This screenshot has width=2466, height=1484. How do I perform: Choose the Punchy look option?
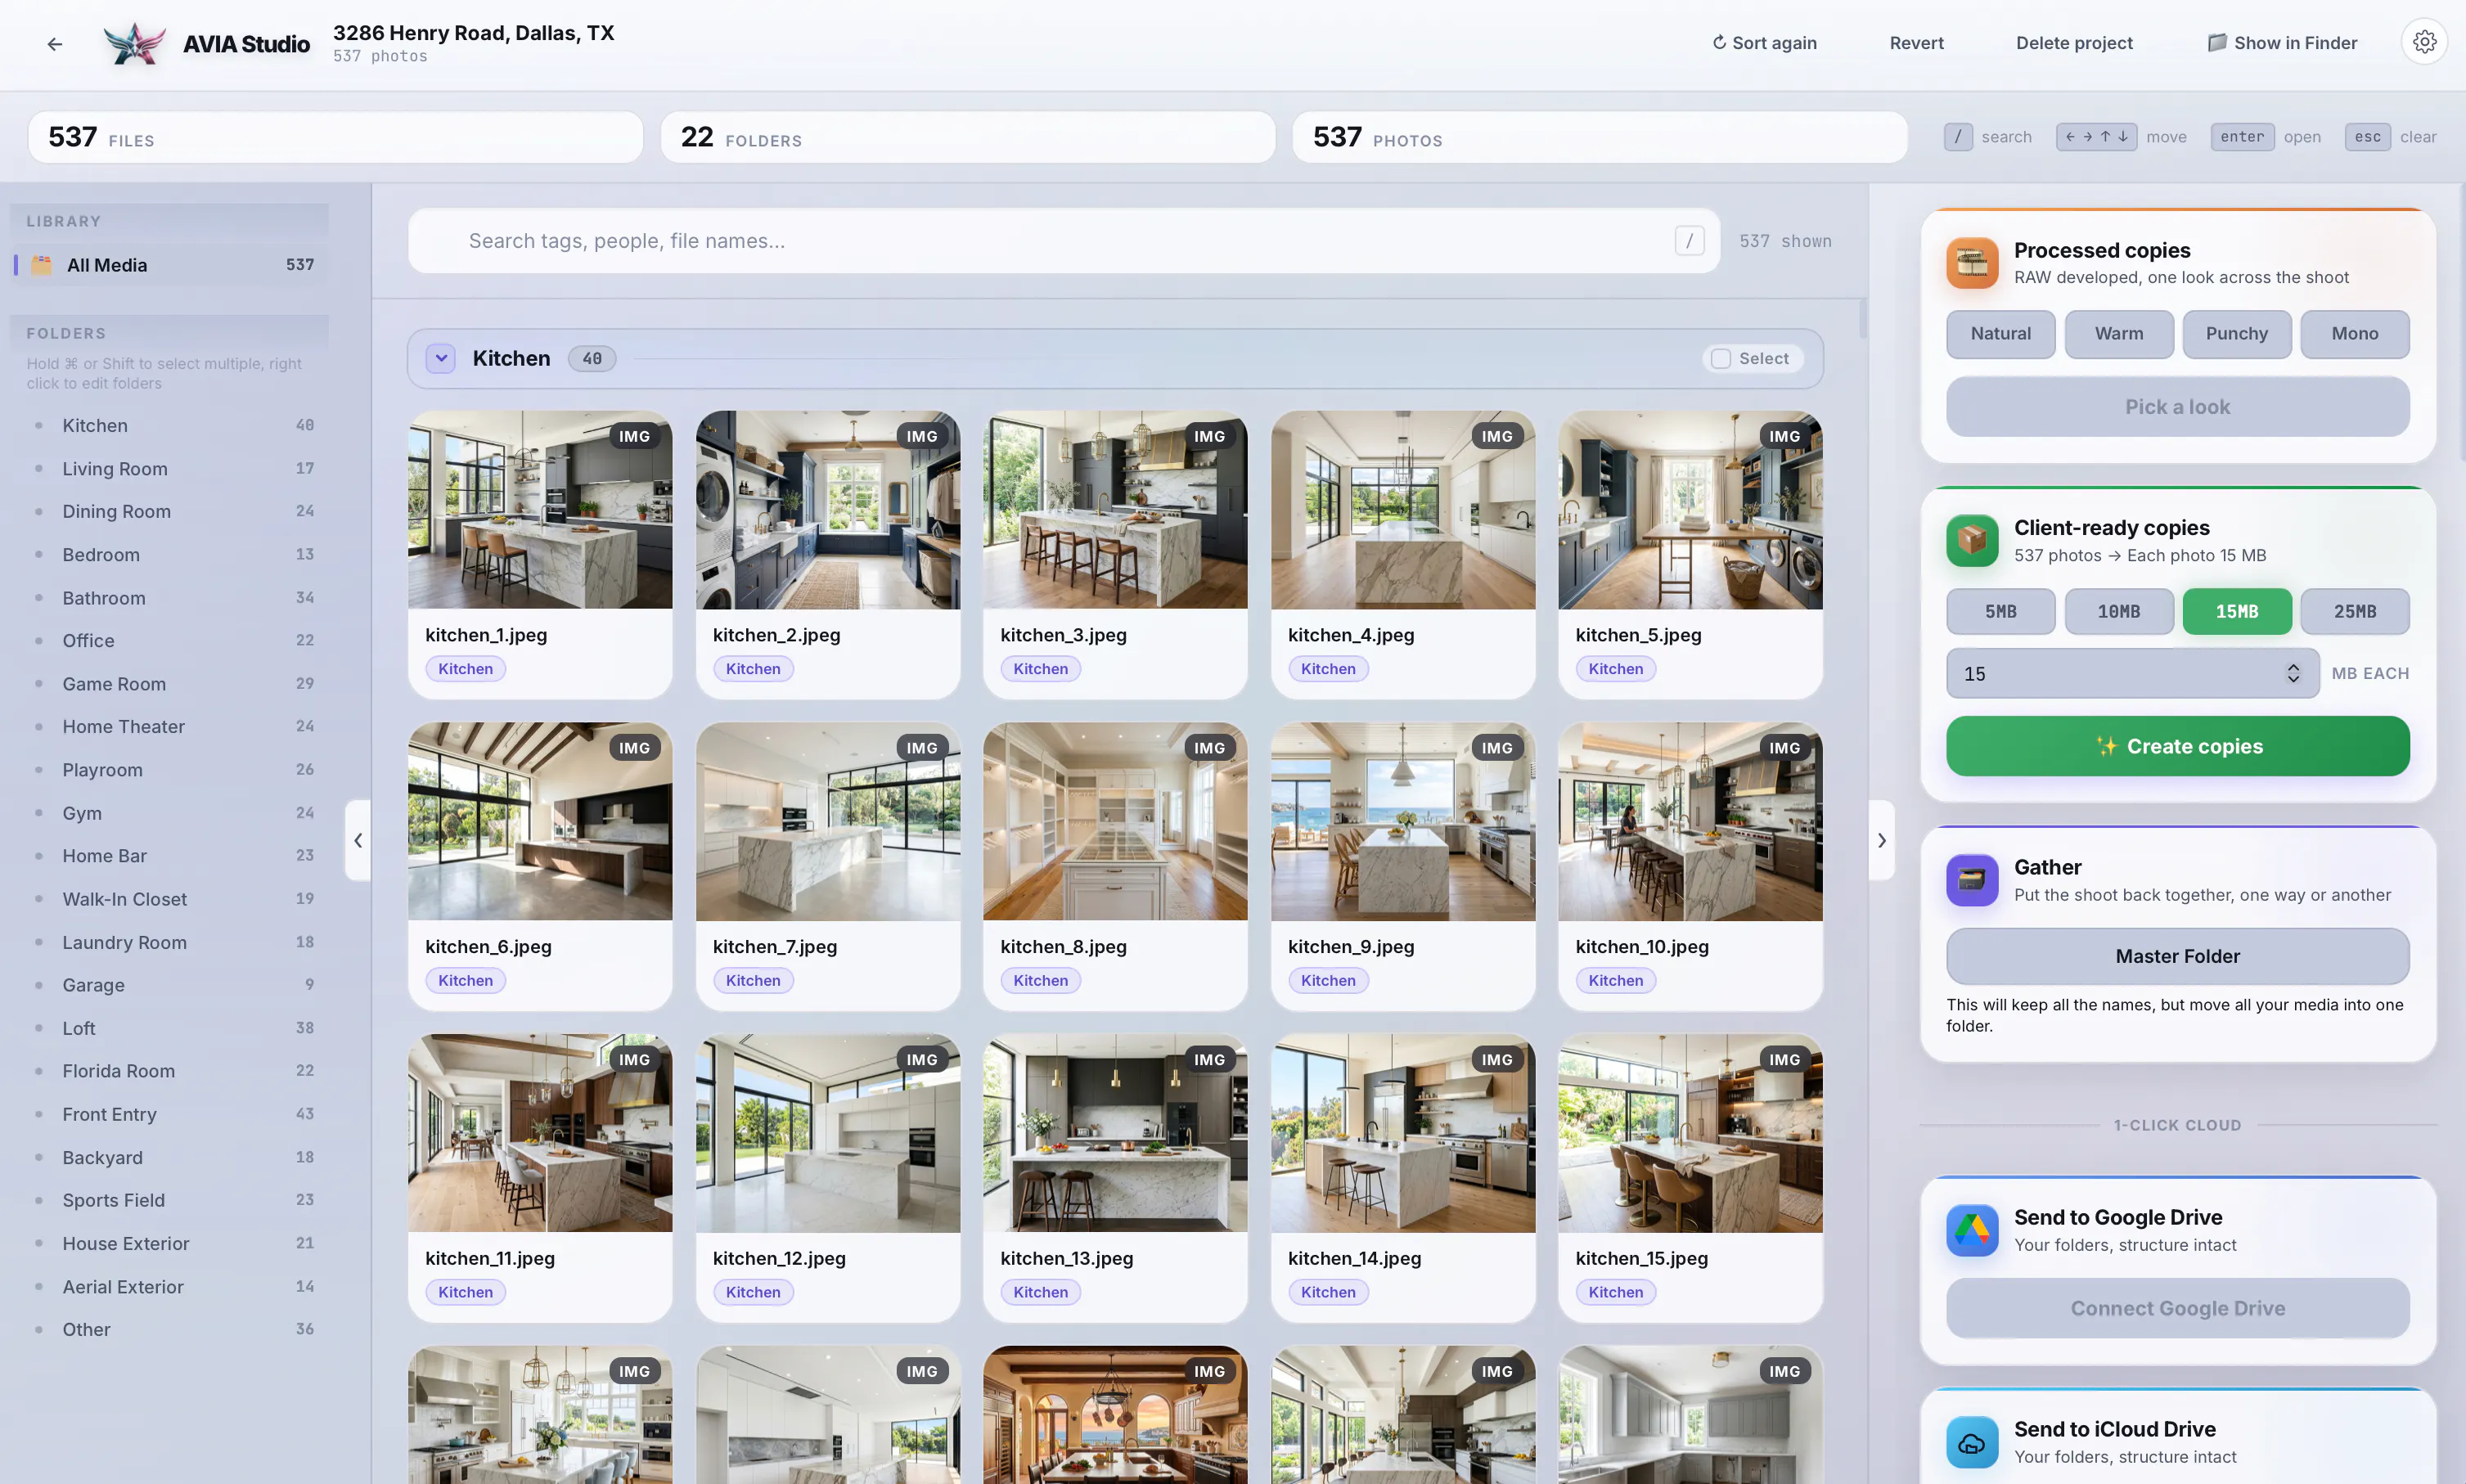(2236, 334)
